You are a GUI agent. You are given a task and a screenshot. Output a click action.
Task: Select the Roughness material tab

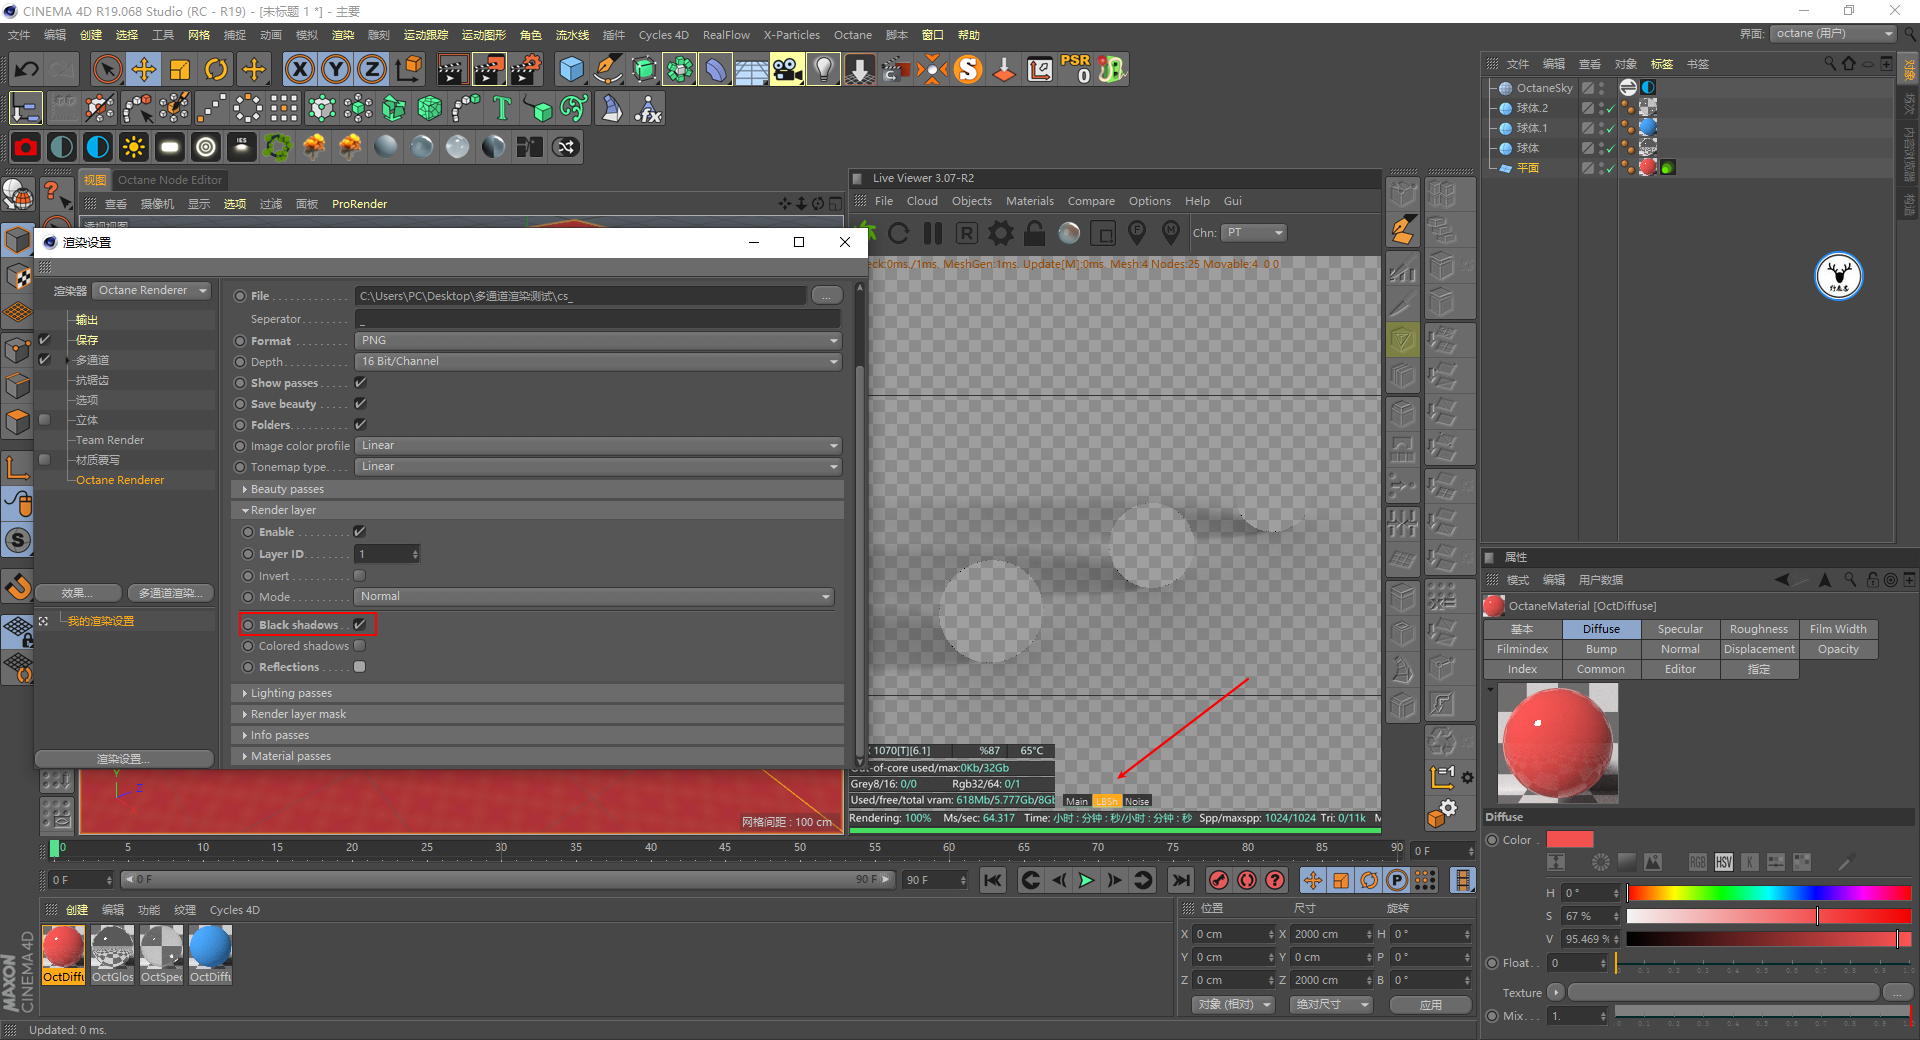click(x=1759, y=629)
